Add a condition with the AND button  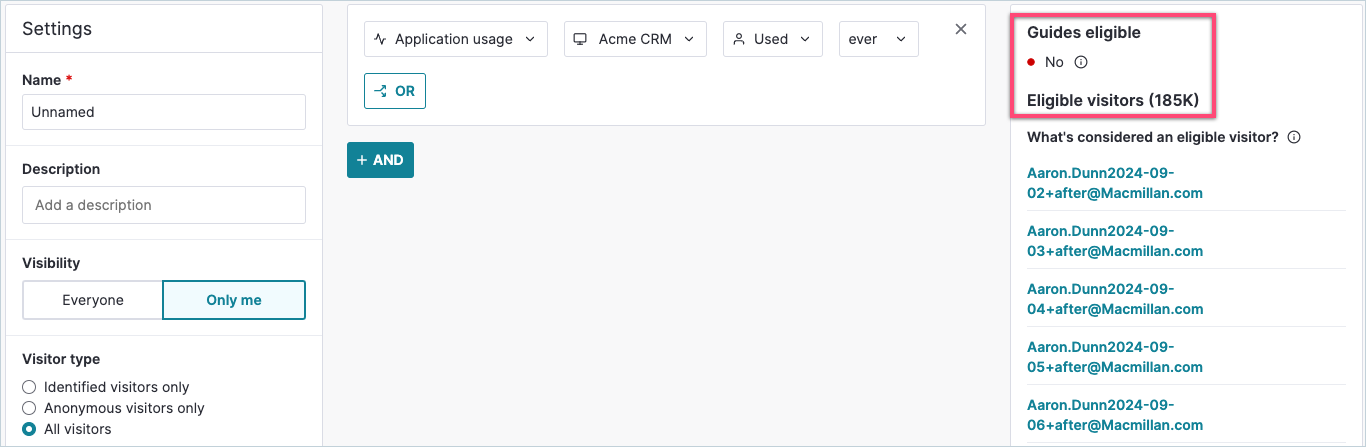click(380, 160)
